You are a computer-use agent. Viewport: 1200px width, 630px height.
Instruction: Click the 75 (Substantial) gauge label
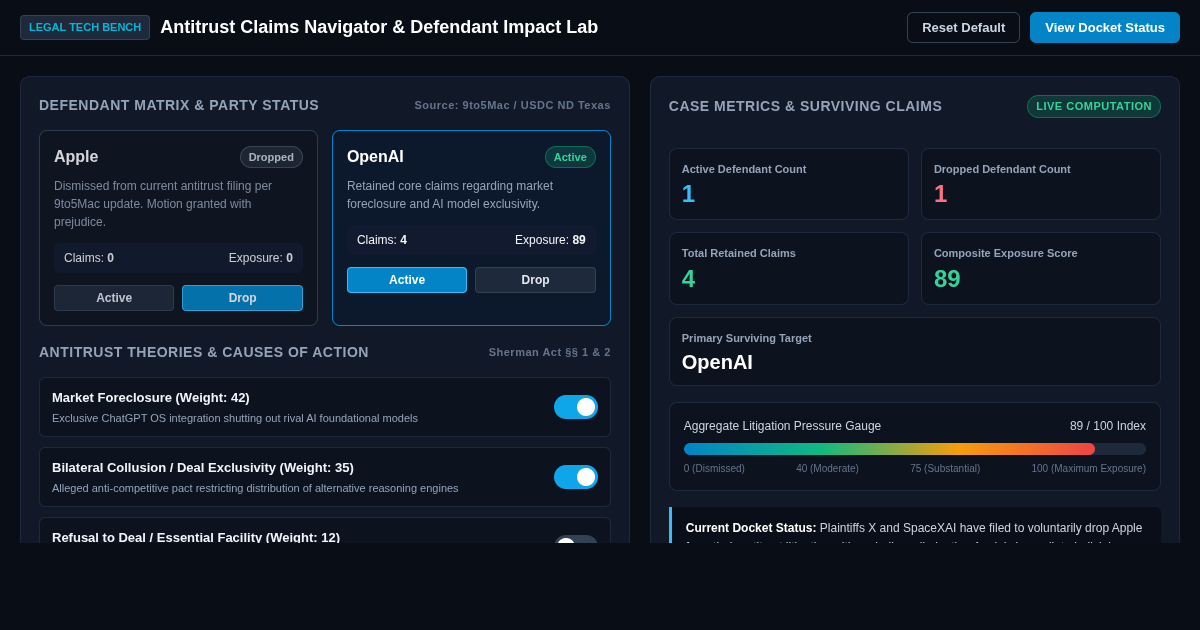pos(945,469)
